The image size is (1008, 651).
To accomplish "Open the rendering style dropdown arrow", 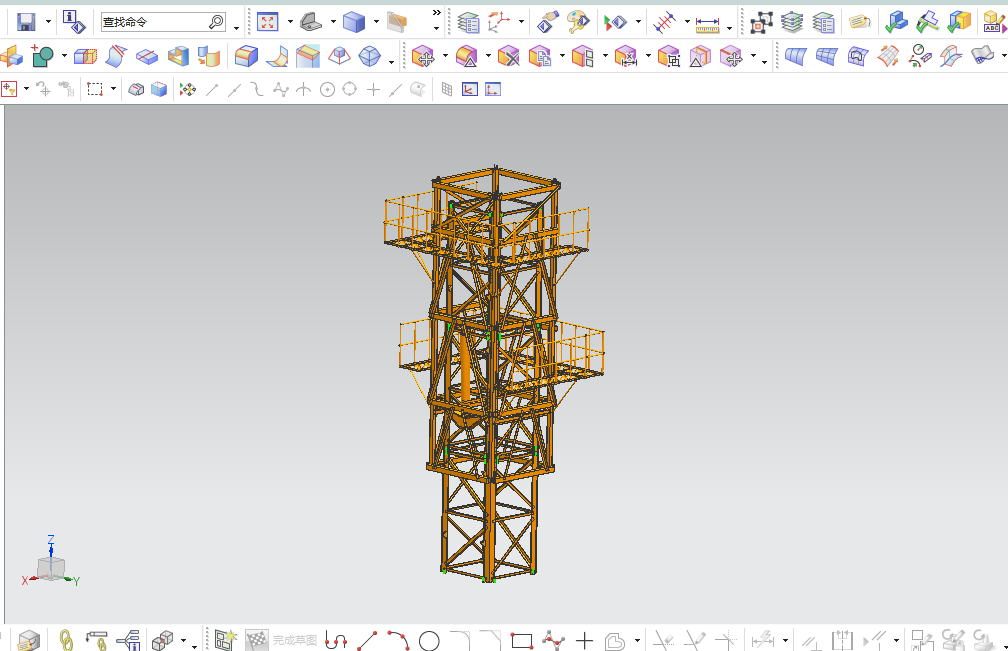I will click(376, 22).
